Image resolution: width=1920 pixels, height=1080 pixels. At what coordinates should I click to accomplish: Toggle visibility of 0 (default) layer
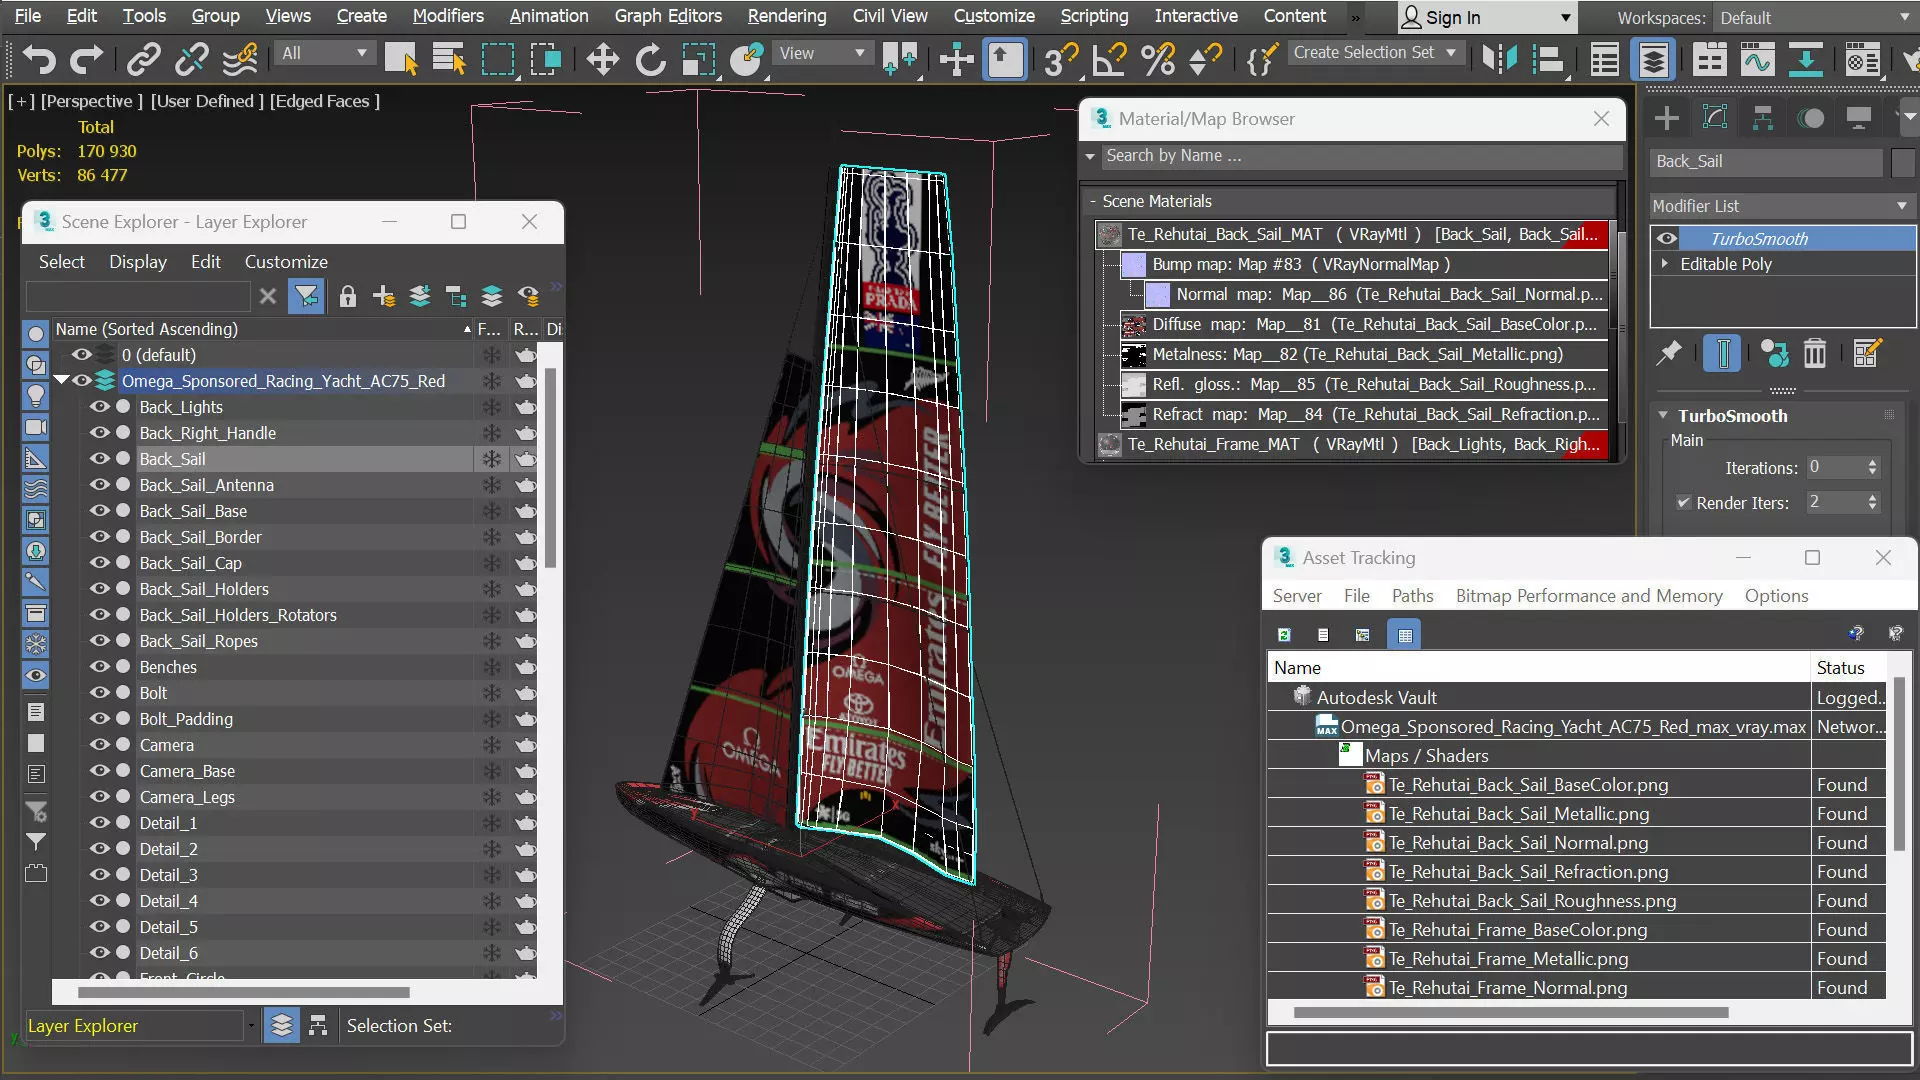[x=82, y=355]
